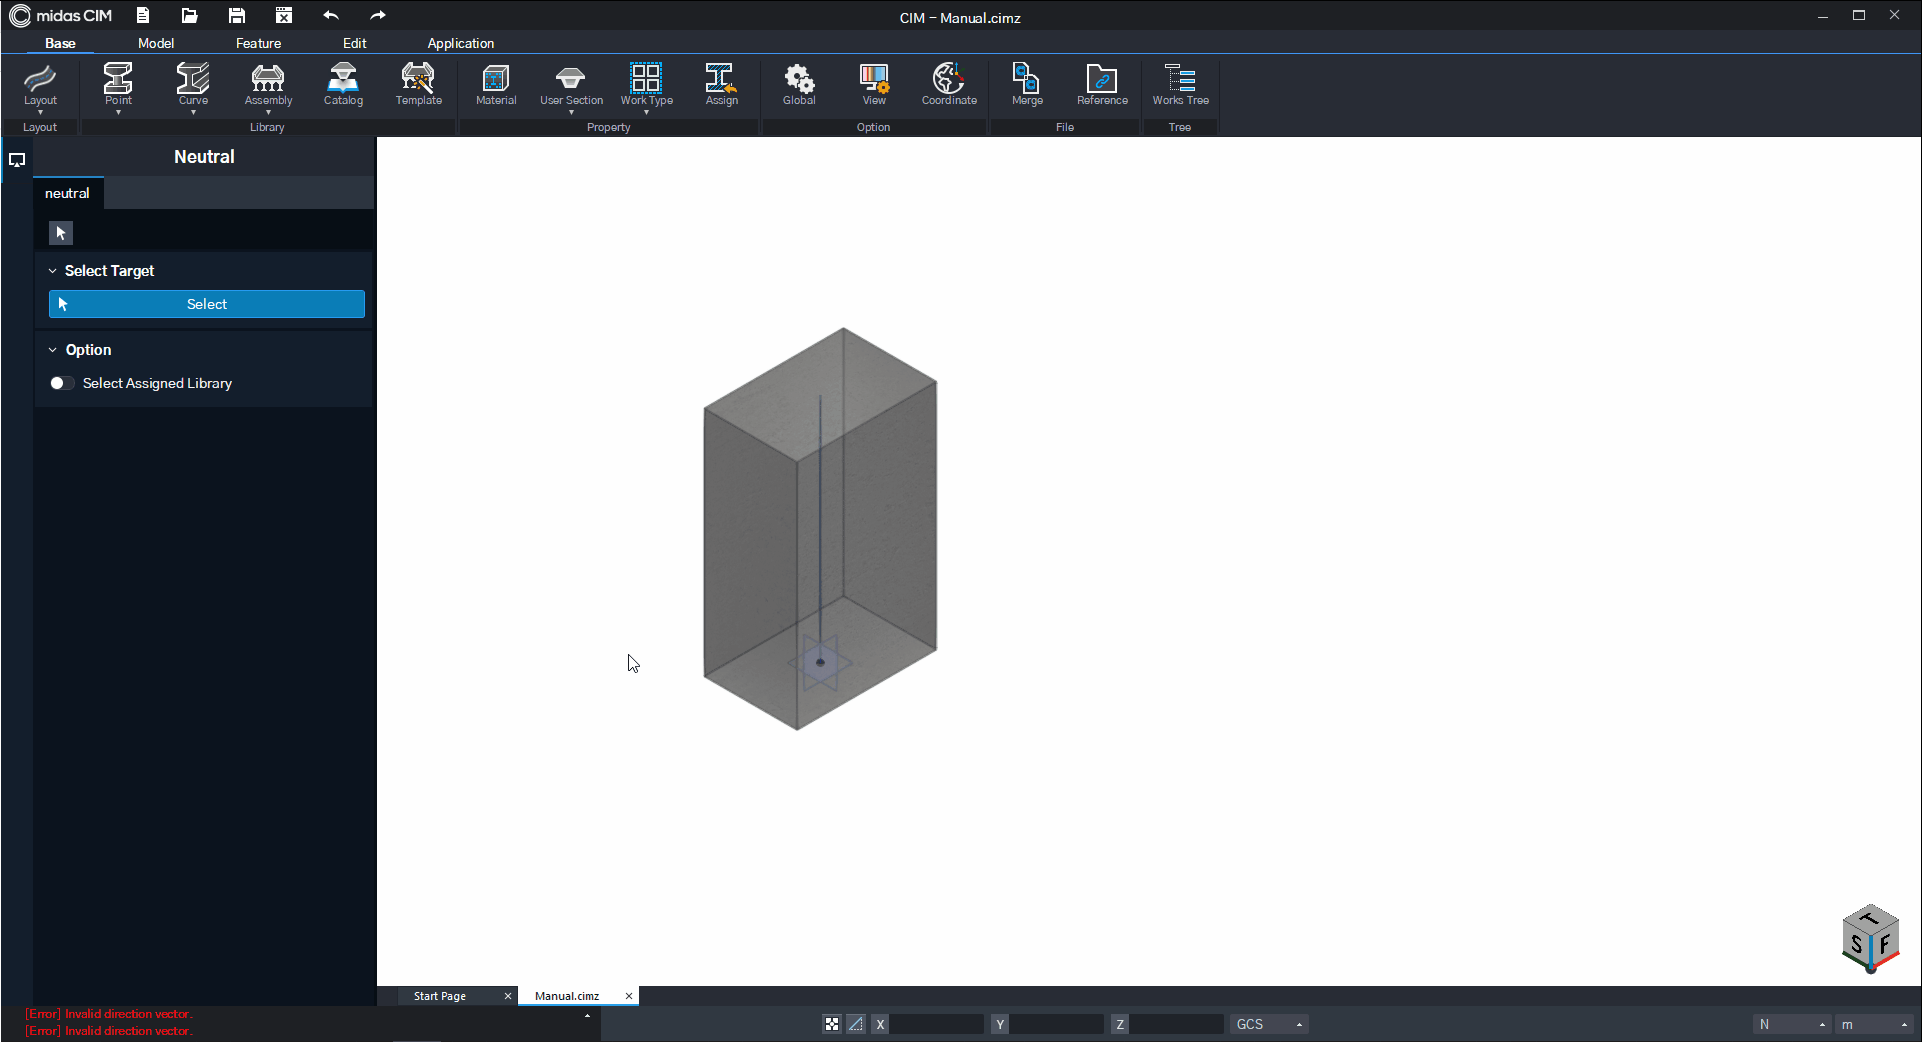The height and width of the screenshot is (1042, 1922).
Task: Click the first Invalid direction vector error line
Action: (x=109, y=1014)
